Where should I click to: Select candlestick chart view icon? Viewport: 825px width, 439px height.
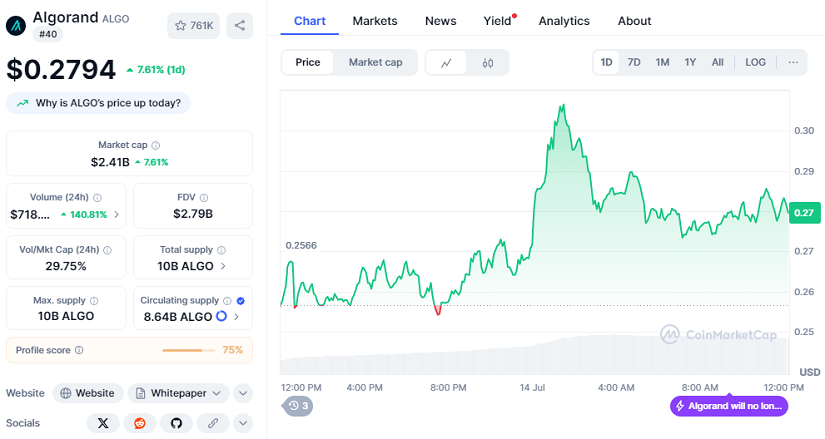(488, 63)
